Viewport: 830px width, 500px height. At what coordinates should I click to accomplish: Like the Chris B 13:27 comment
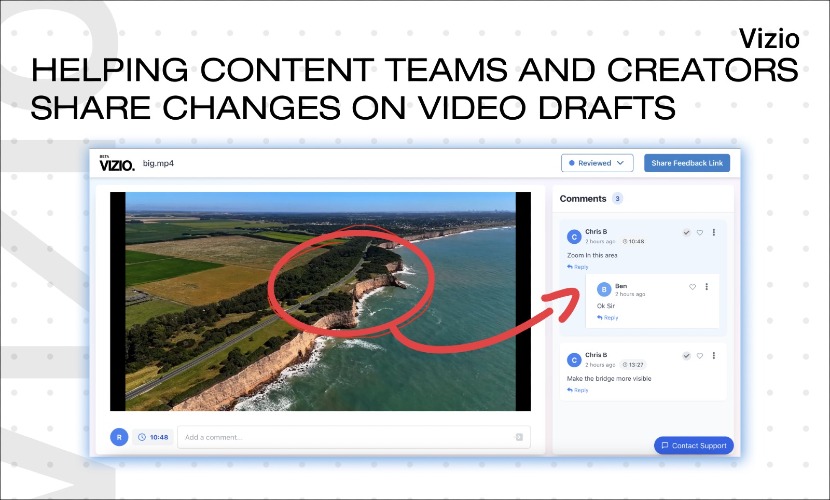(700, 356)
